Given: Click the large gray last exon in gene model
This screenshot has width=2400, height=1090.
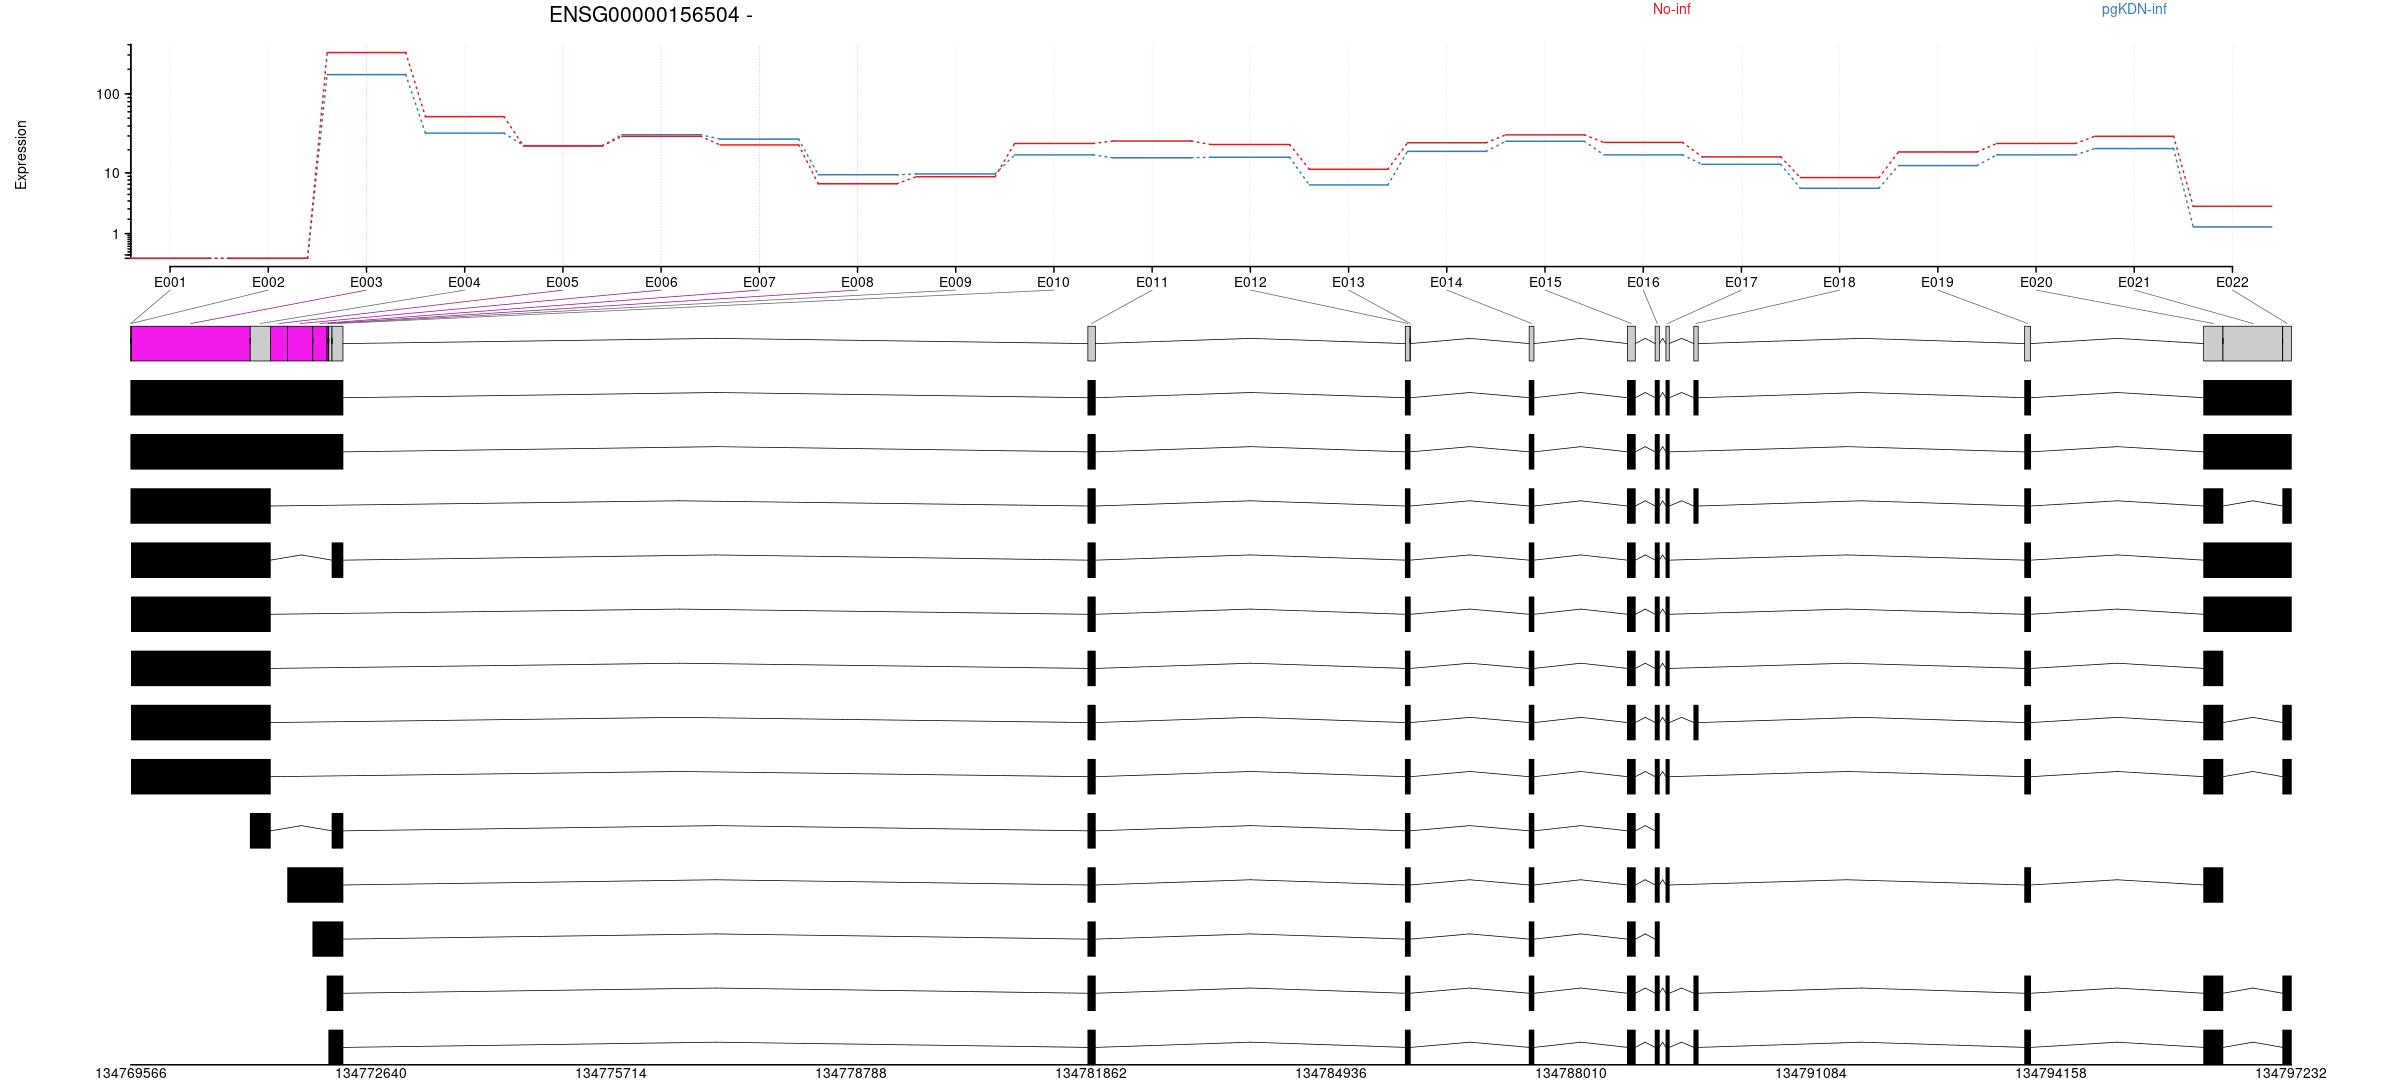Looking at the screenshot, I should (2252, 343).
